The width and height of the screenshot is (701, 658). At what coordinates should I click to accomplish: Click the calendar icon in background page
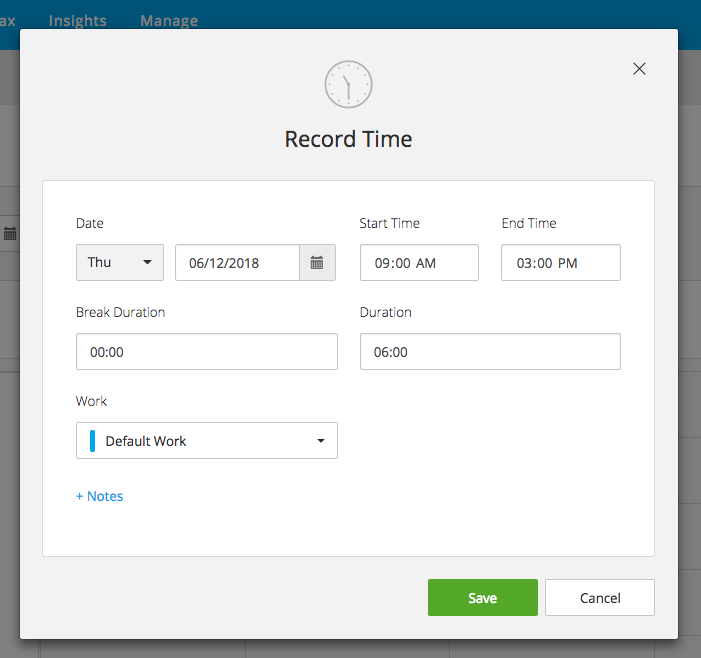pos(10,233)
